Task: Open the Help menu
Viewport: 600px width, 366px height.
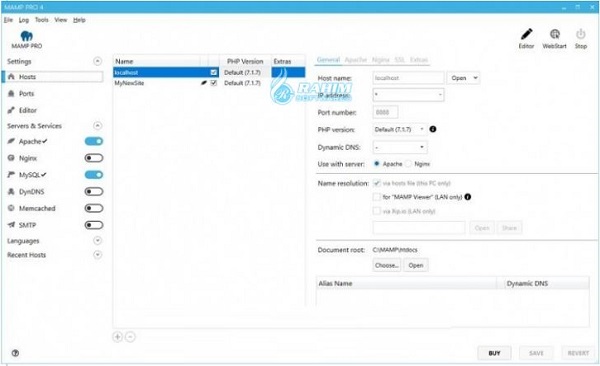Action: (x=79, y=20)
